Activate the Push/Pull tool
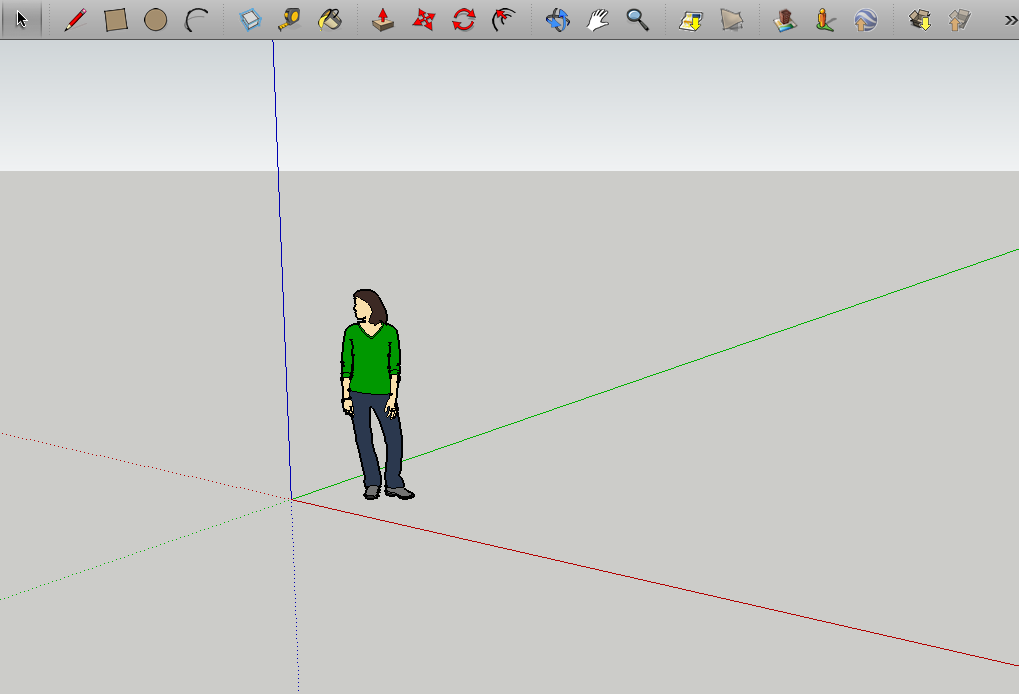Viewport: 1019px width, 694px height. click(383, 19)
